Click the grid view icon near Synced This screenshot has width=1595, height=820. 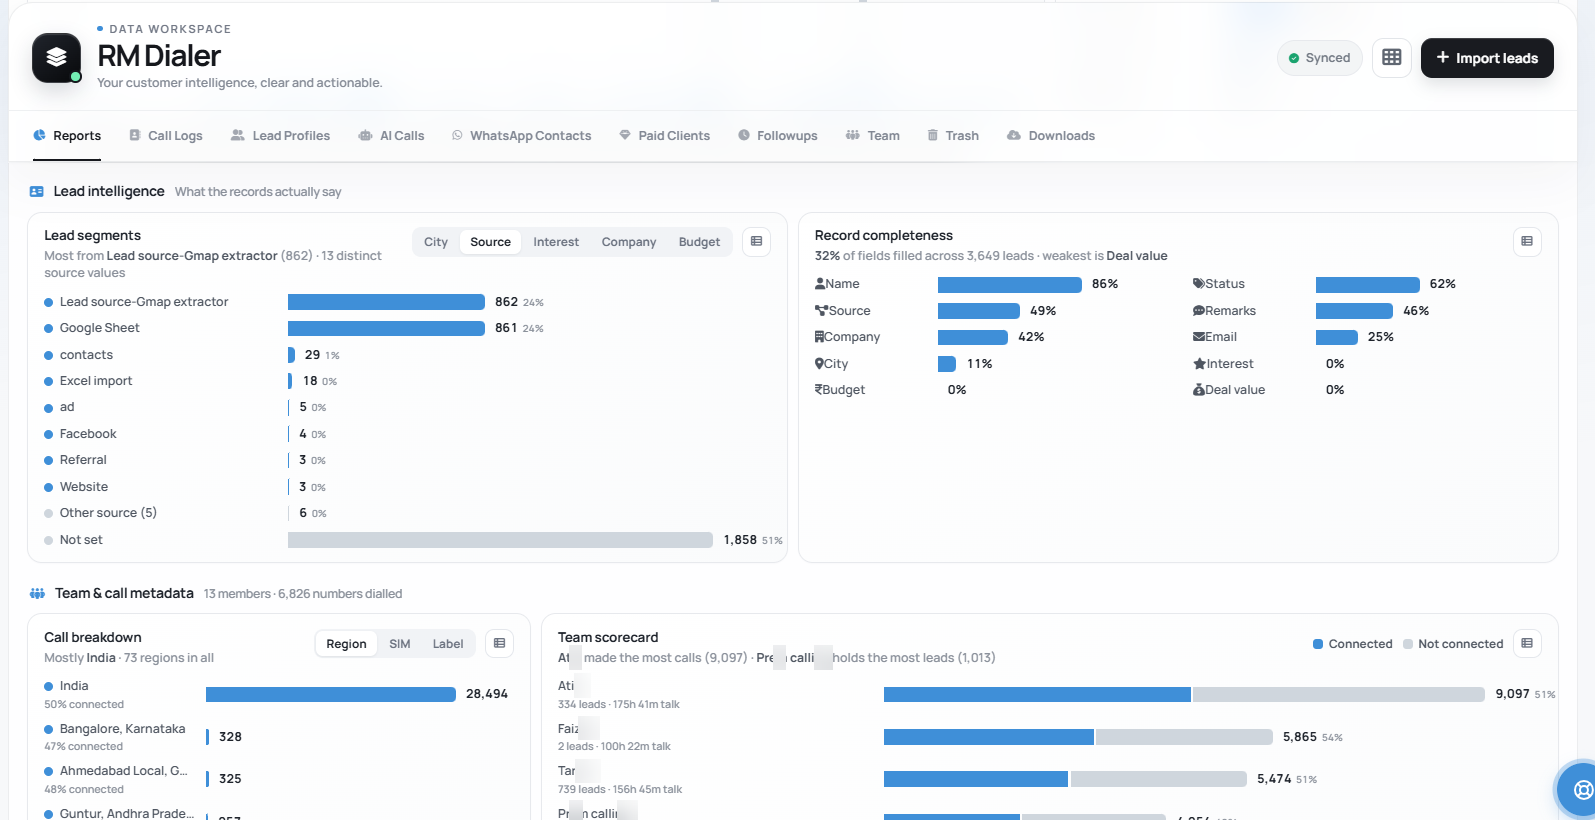(1391, 58)
